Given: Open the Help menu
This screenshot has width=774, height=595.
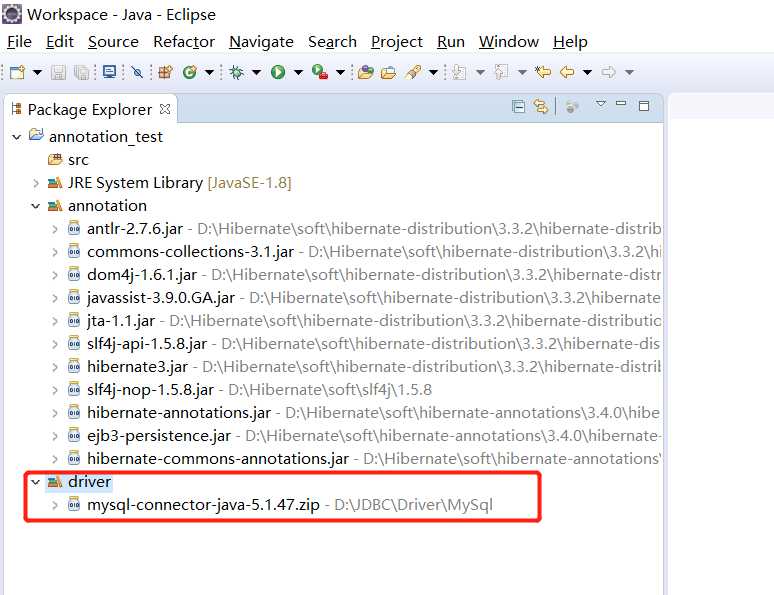Looking at the screenshot, I should (x=570, y=42).
